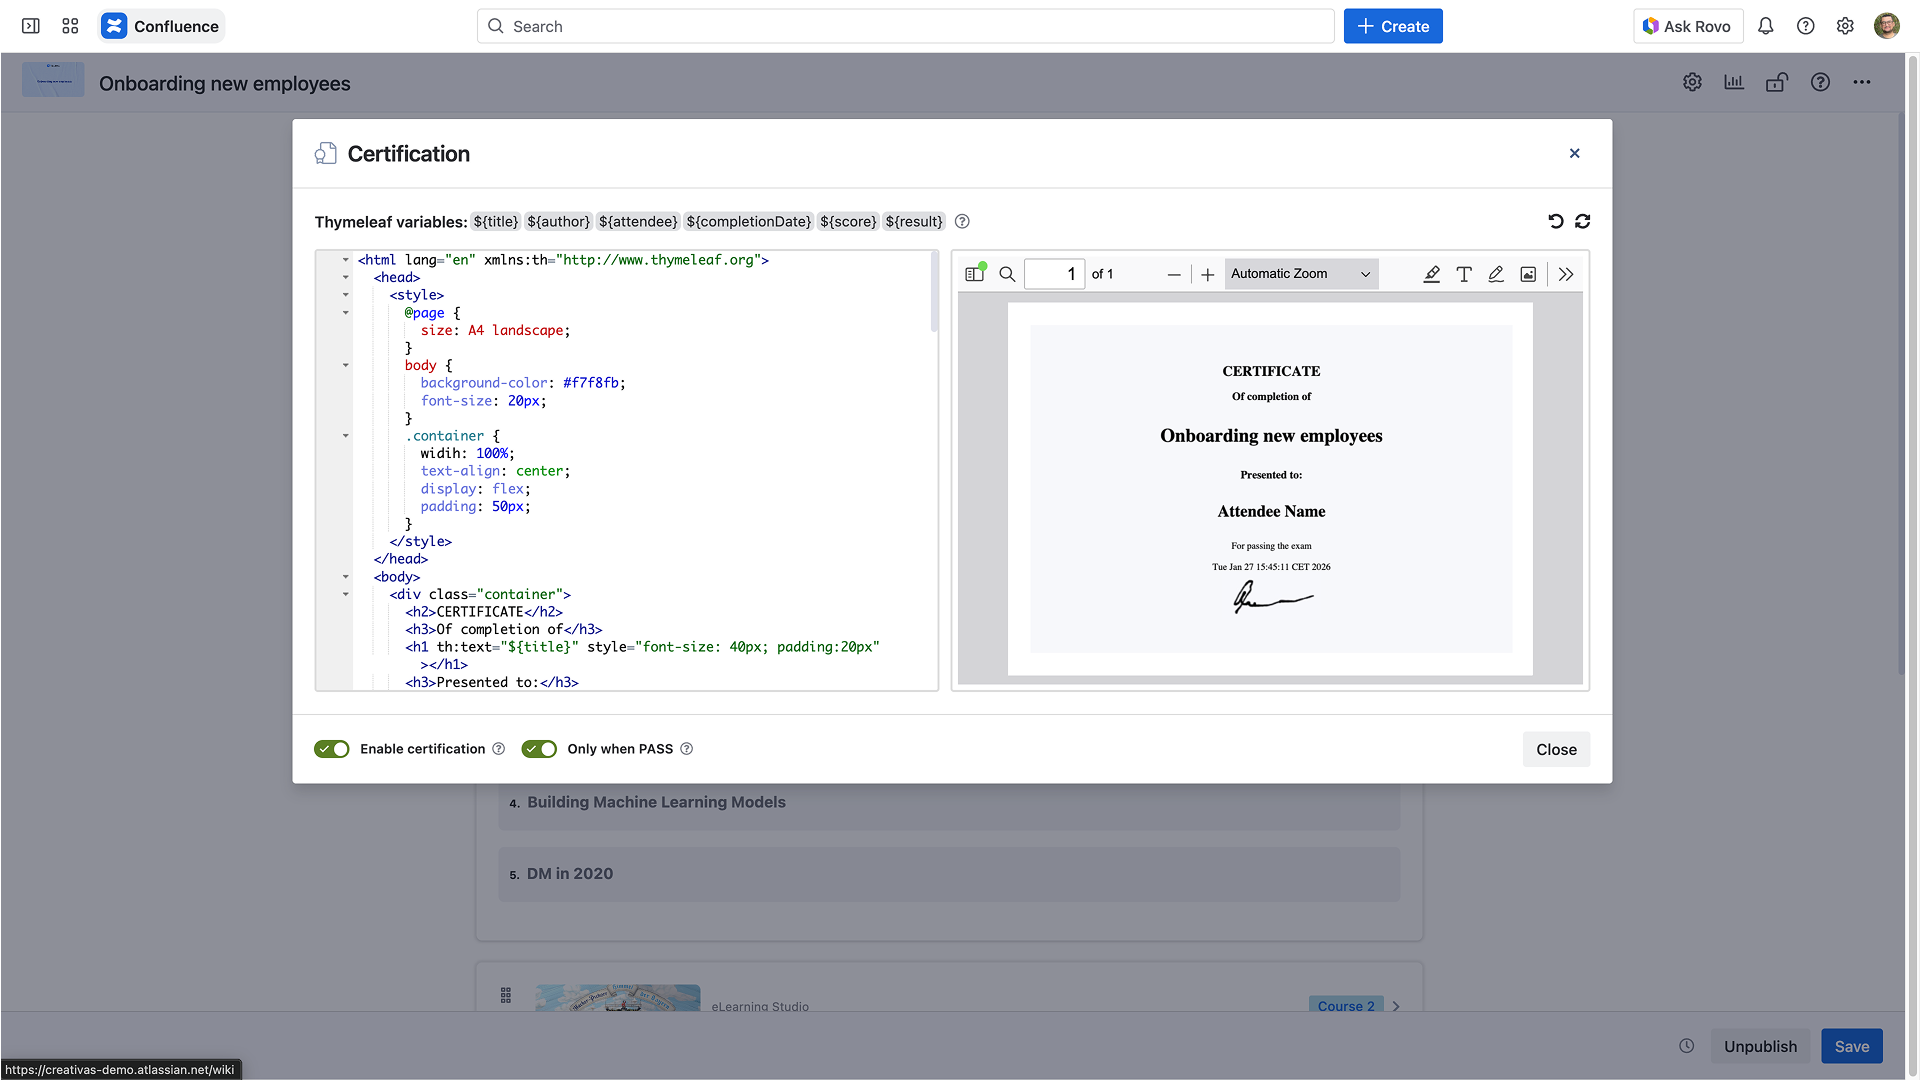The image size is (1920, 1080).
Task: Select the PDF highlight tool
Action: (x=1431, y=274)
